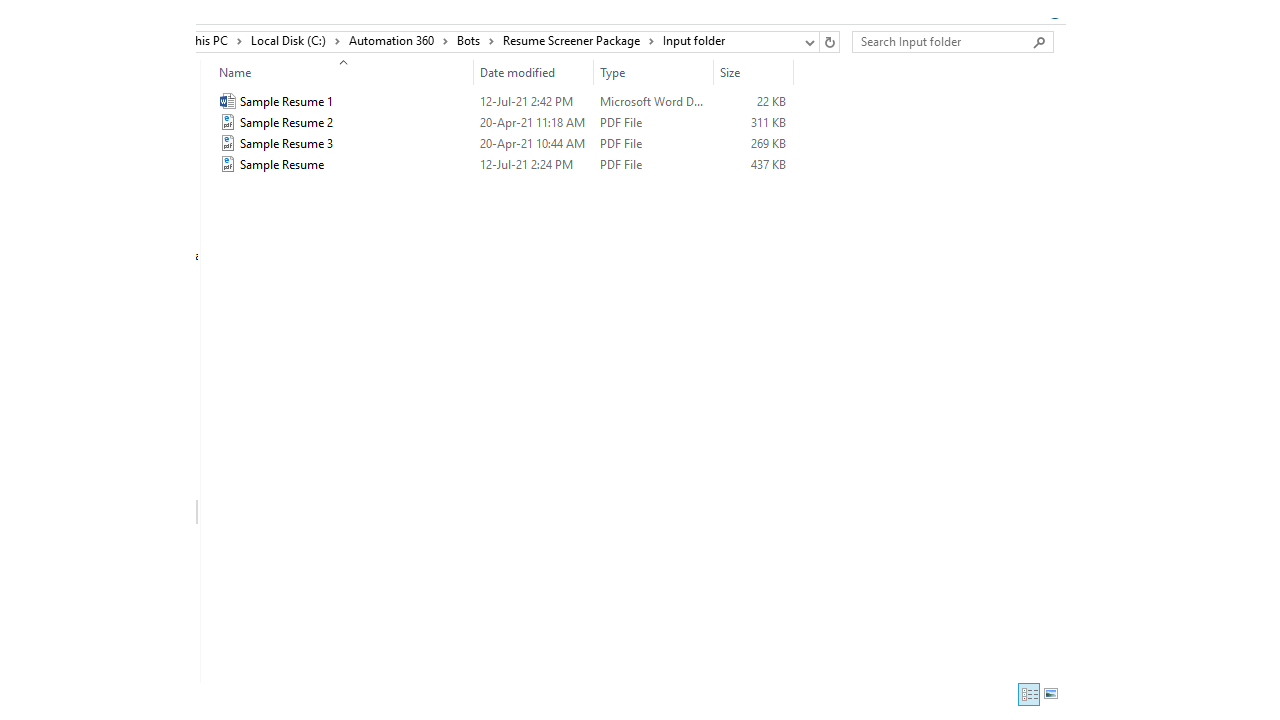Click PDF File type of Sample Resume 3
The height and width of the screenshot is (720, 1280).
[x=621, y=144]
